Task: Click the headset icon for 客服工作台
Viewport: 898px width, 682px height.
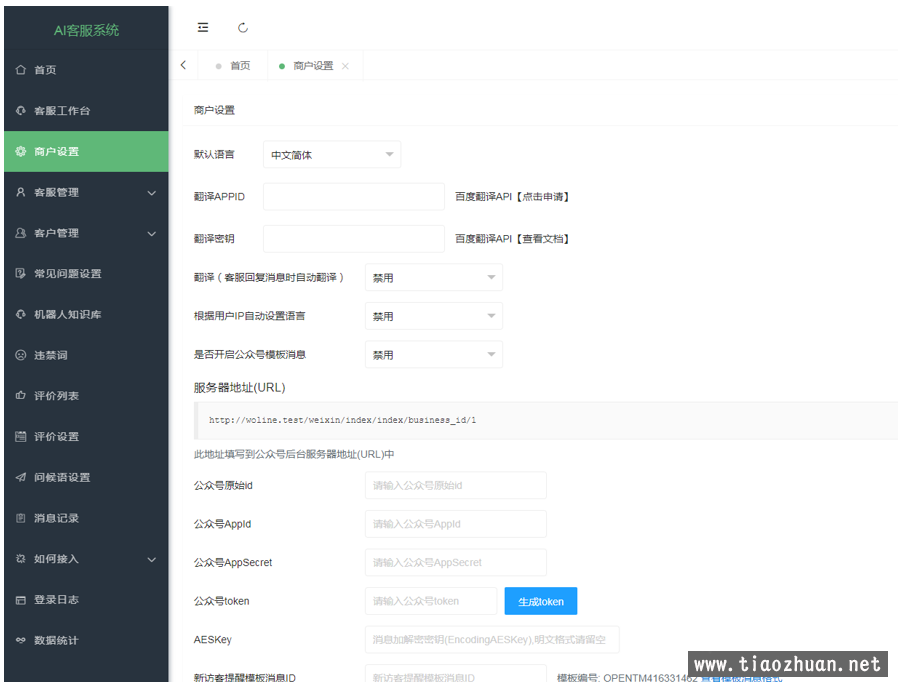Action: (20, 111)
